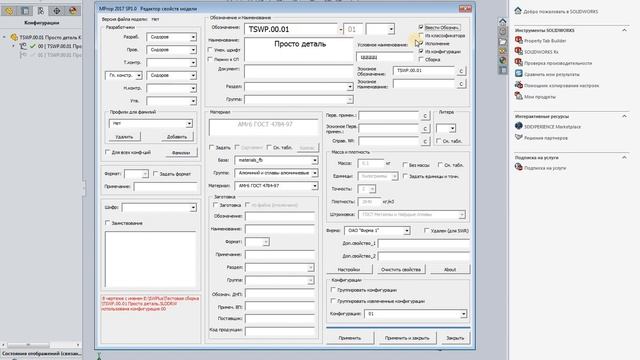640x360 pixels.
Task: Open 'Фирма' company dropdown
Action: 407,231
